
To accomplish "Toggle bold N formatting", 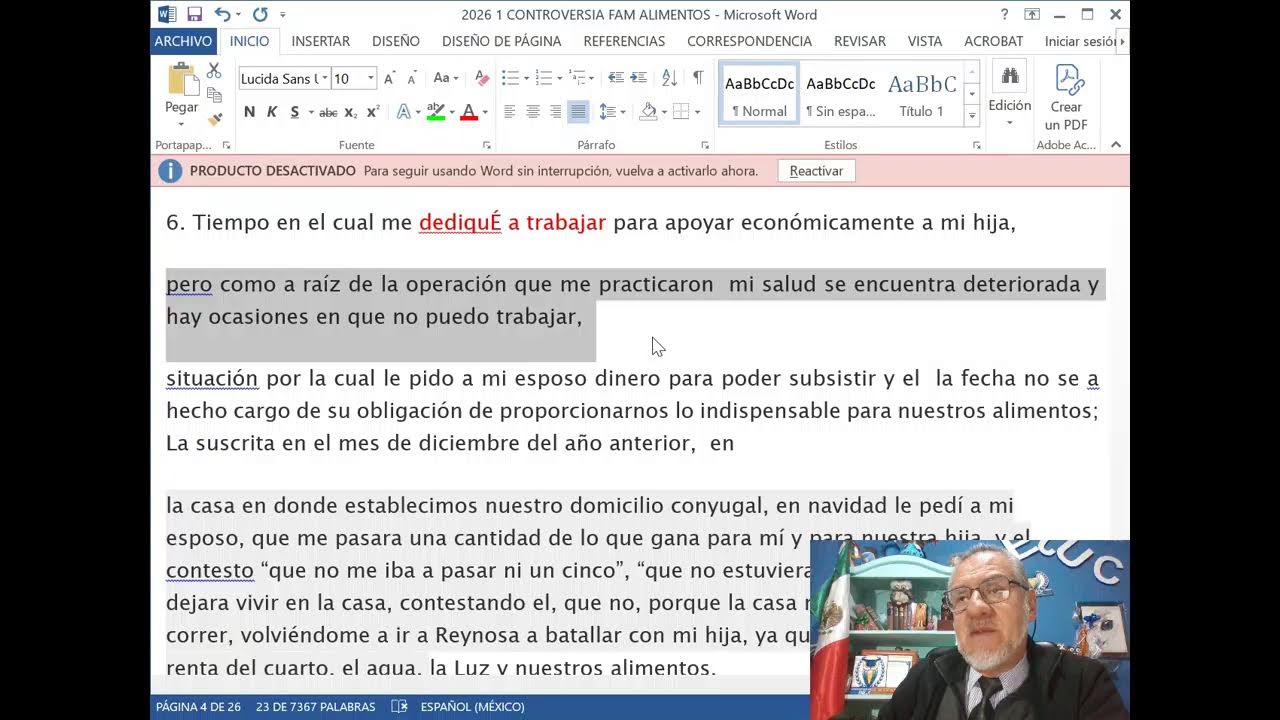I will coord(249,112).
